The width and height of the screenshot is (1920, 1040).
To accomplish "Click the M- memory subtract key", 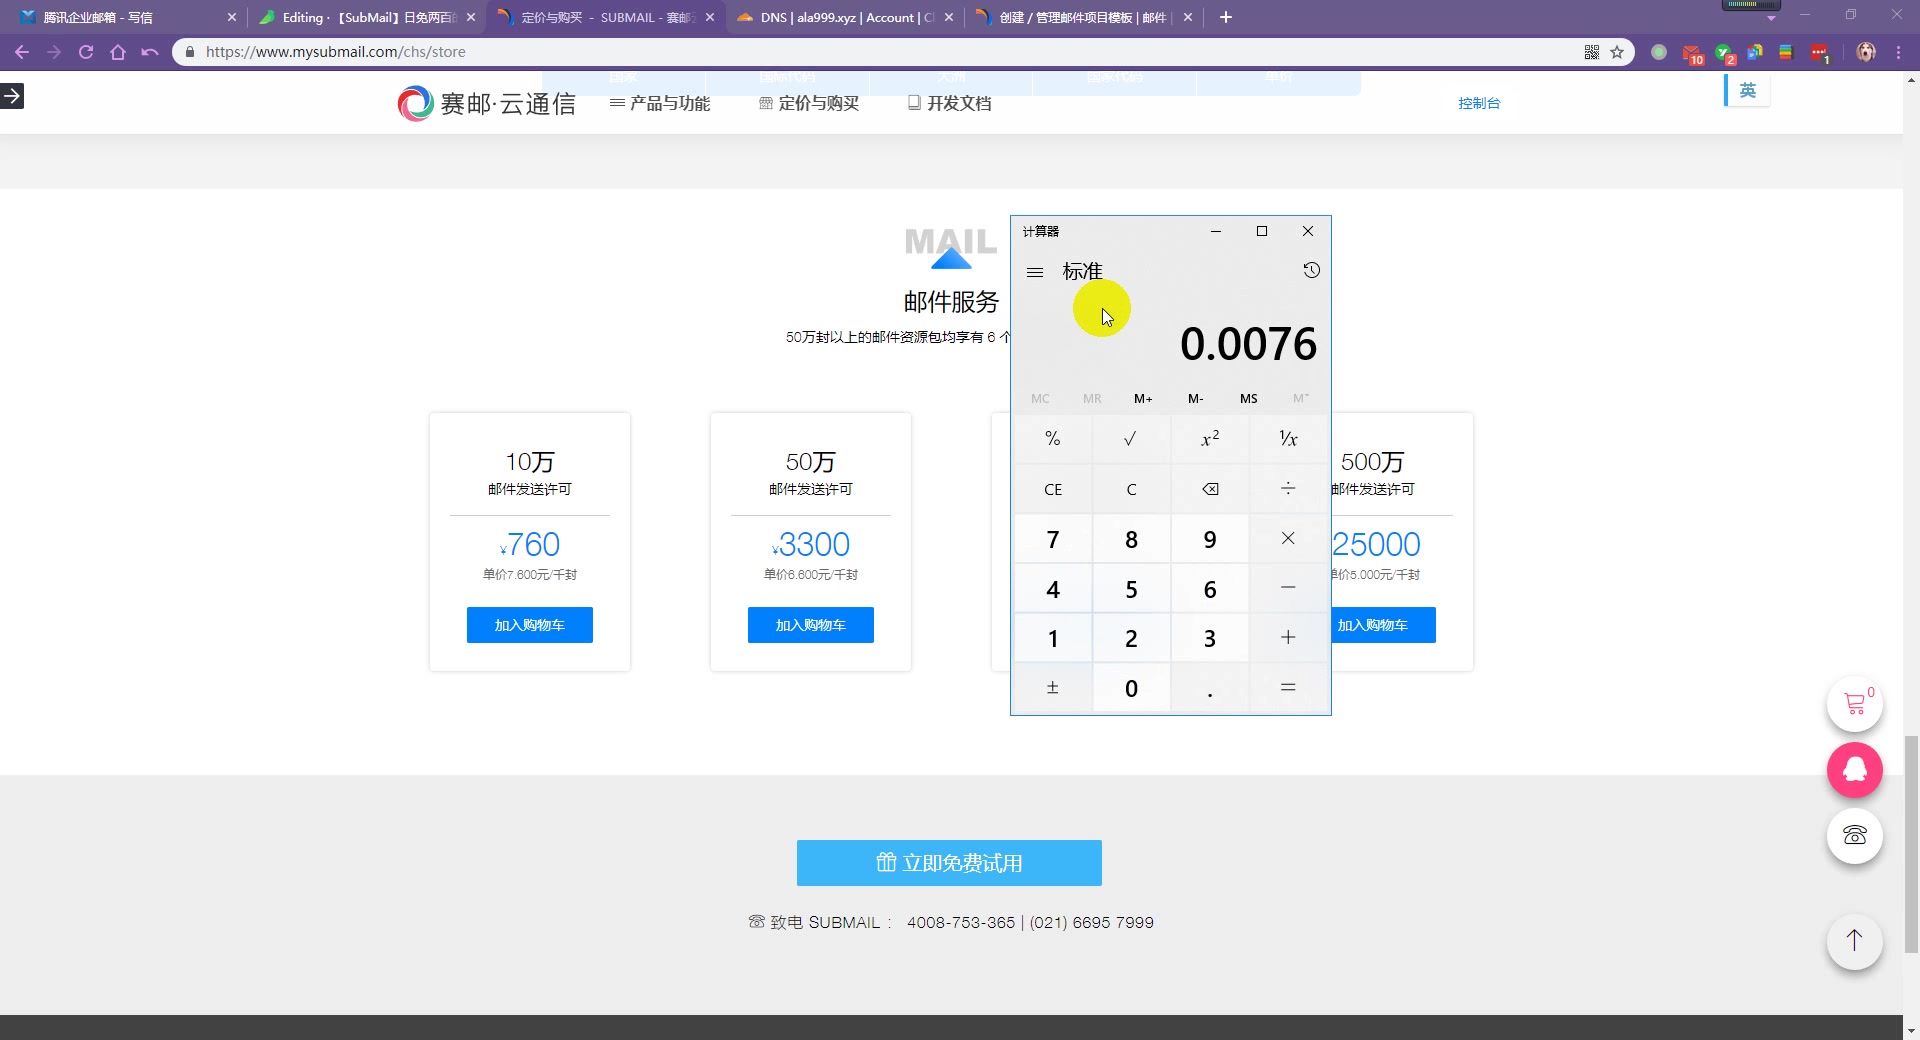I will pyautogui.click(x=1195, y=398).
